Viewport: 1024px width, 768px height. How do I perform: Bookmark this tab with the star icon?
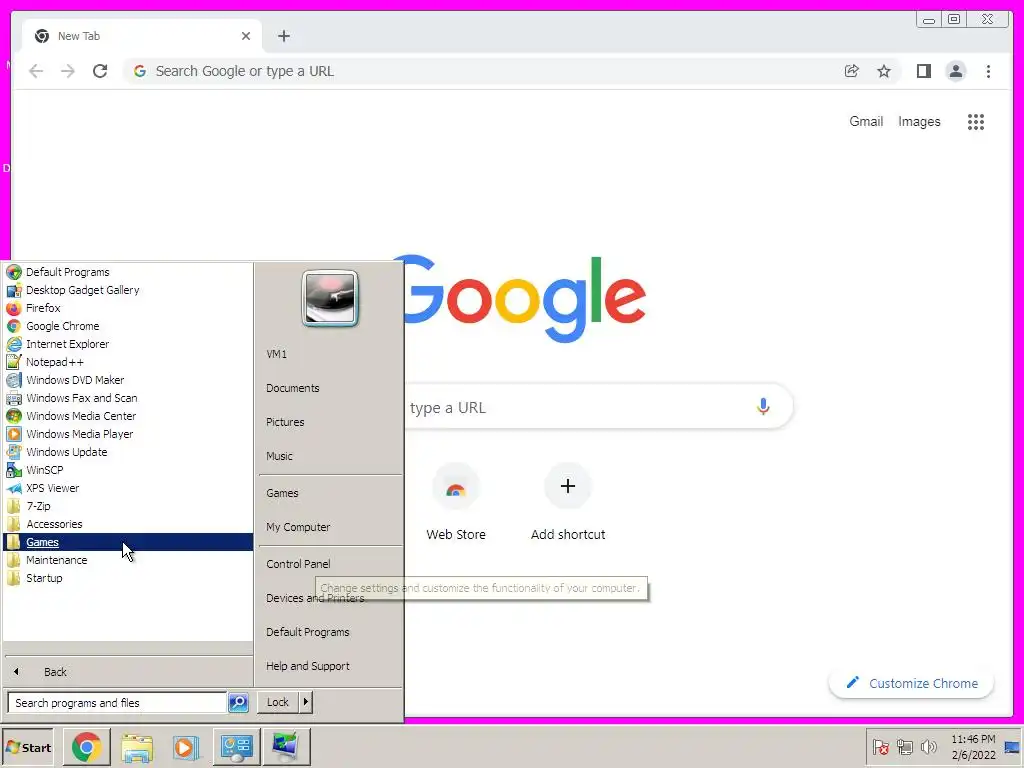click(884, 71)
